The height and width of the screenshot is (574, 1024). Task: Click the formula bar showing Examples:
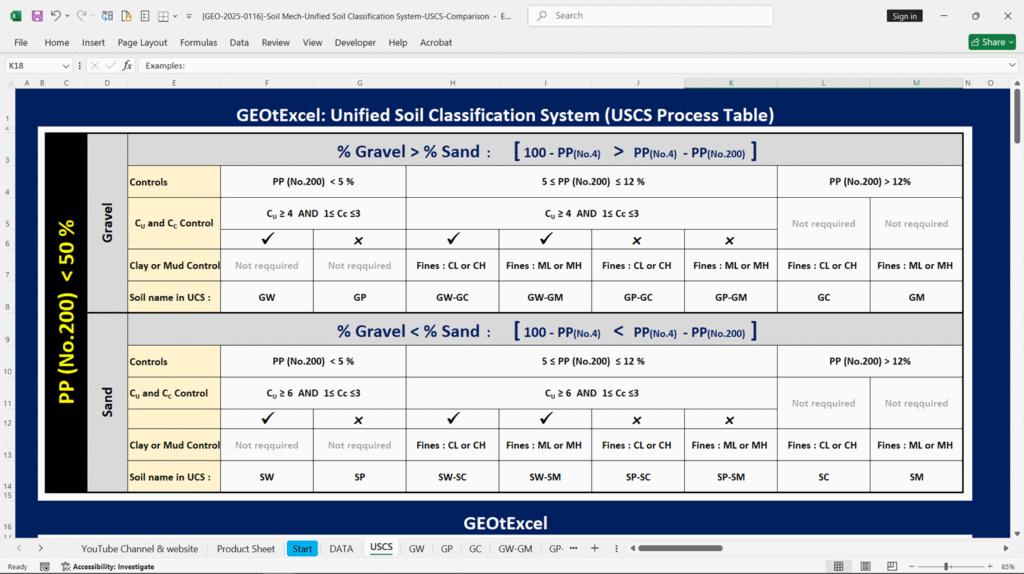571,65
